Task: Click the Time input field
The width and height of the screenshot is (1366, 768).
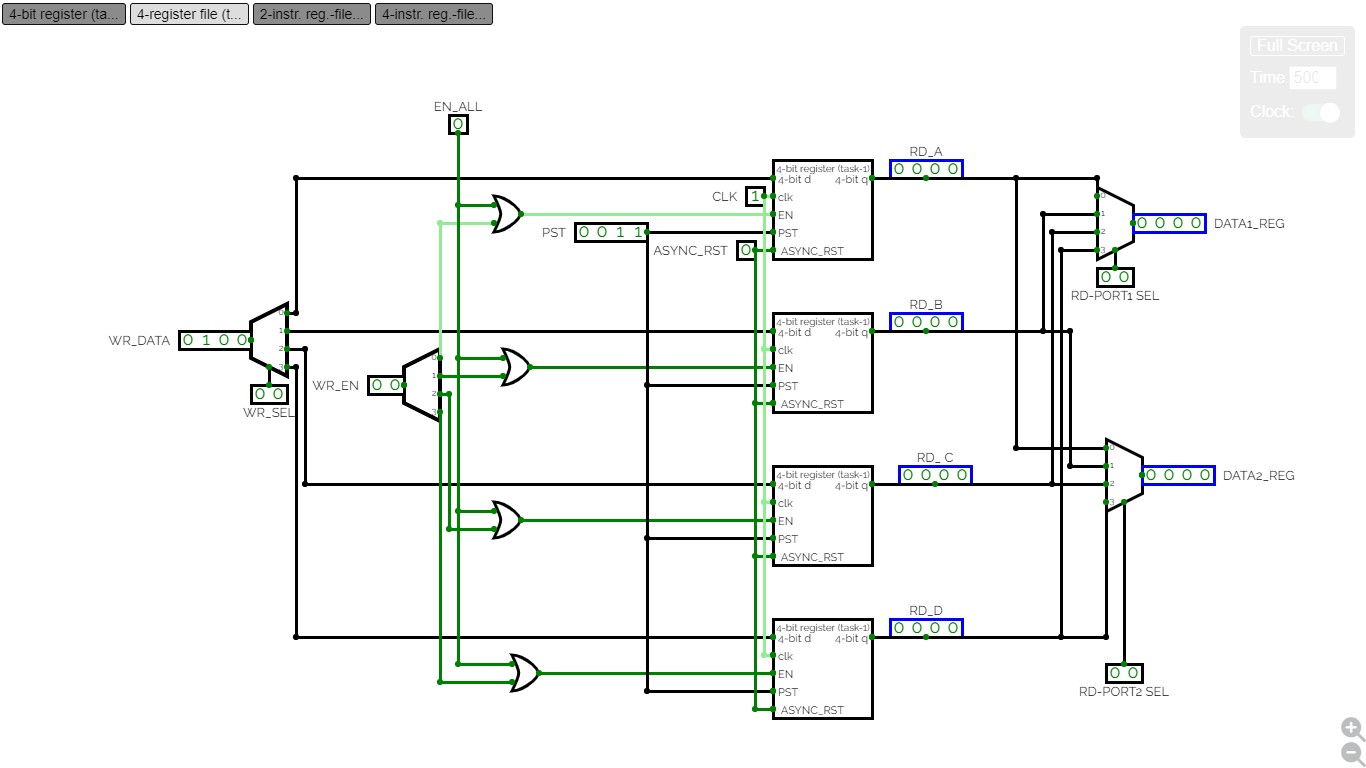Action: [x=1313, y=78]
